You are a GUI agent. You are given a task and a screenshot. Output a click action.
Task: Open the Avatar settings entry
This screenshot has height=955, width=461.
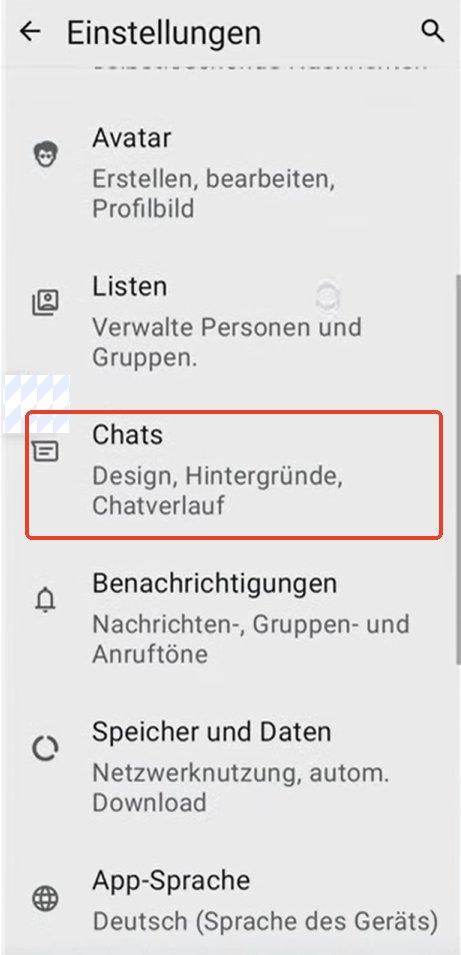[x=230, y=173]
